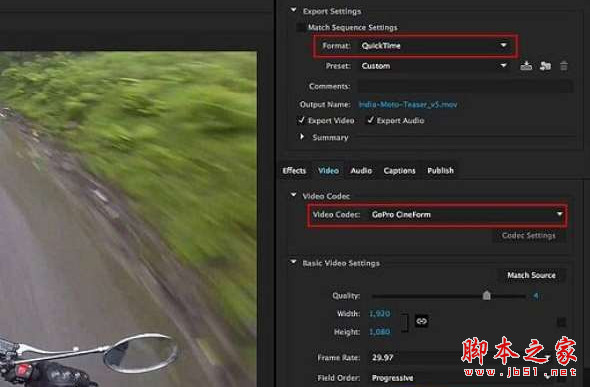
Task: Click the Width value 1,920
Action: tap(380, 313)
